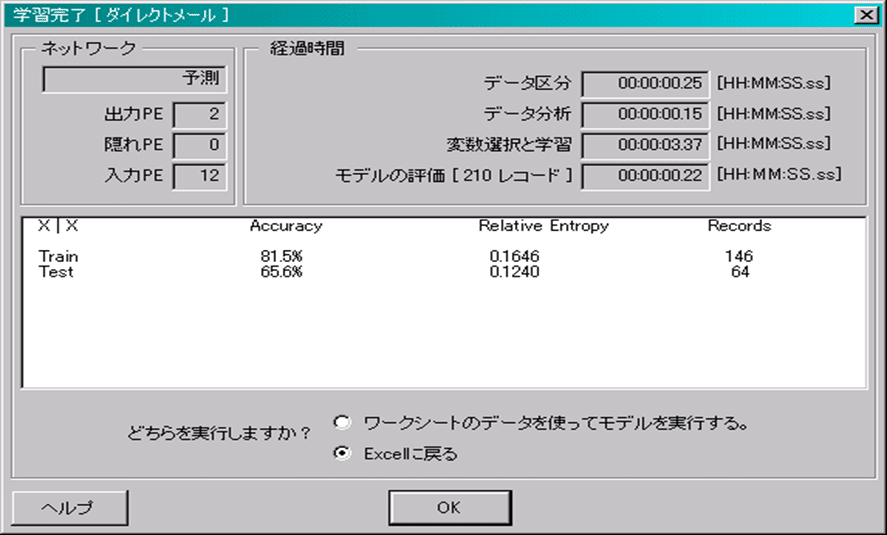Click the 出力PE value field

click(200, 114)
